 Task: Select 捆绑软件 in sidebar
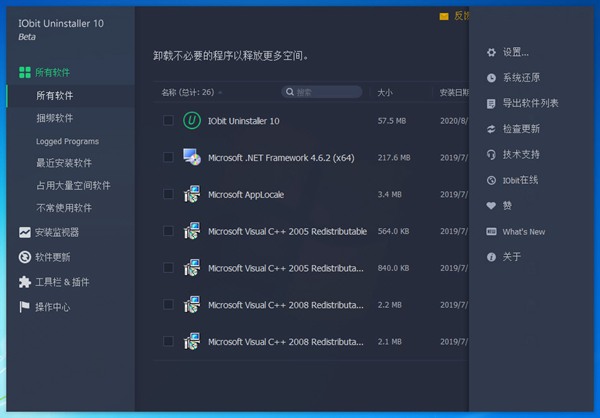tap(55, 118)
